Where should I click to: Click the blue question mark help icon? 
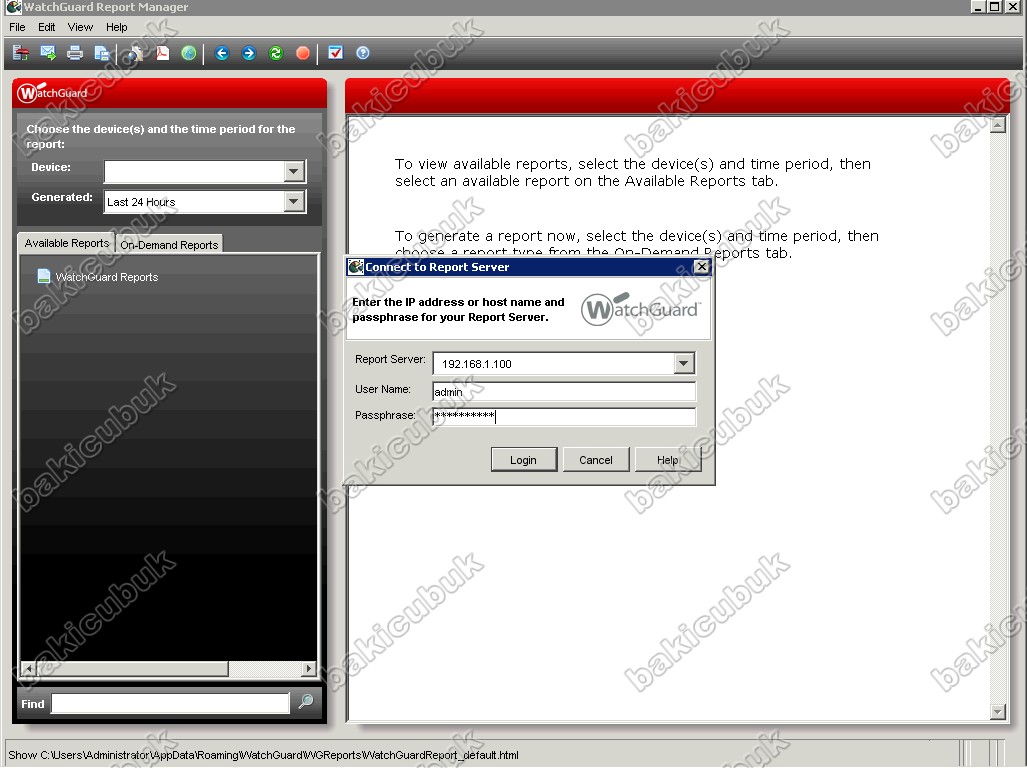(x=363, y=53)
